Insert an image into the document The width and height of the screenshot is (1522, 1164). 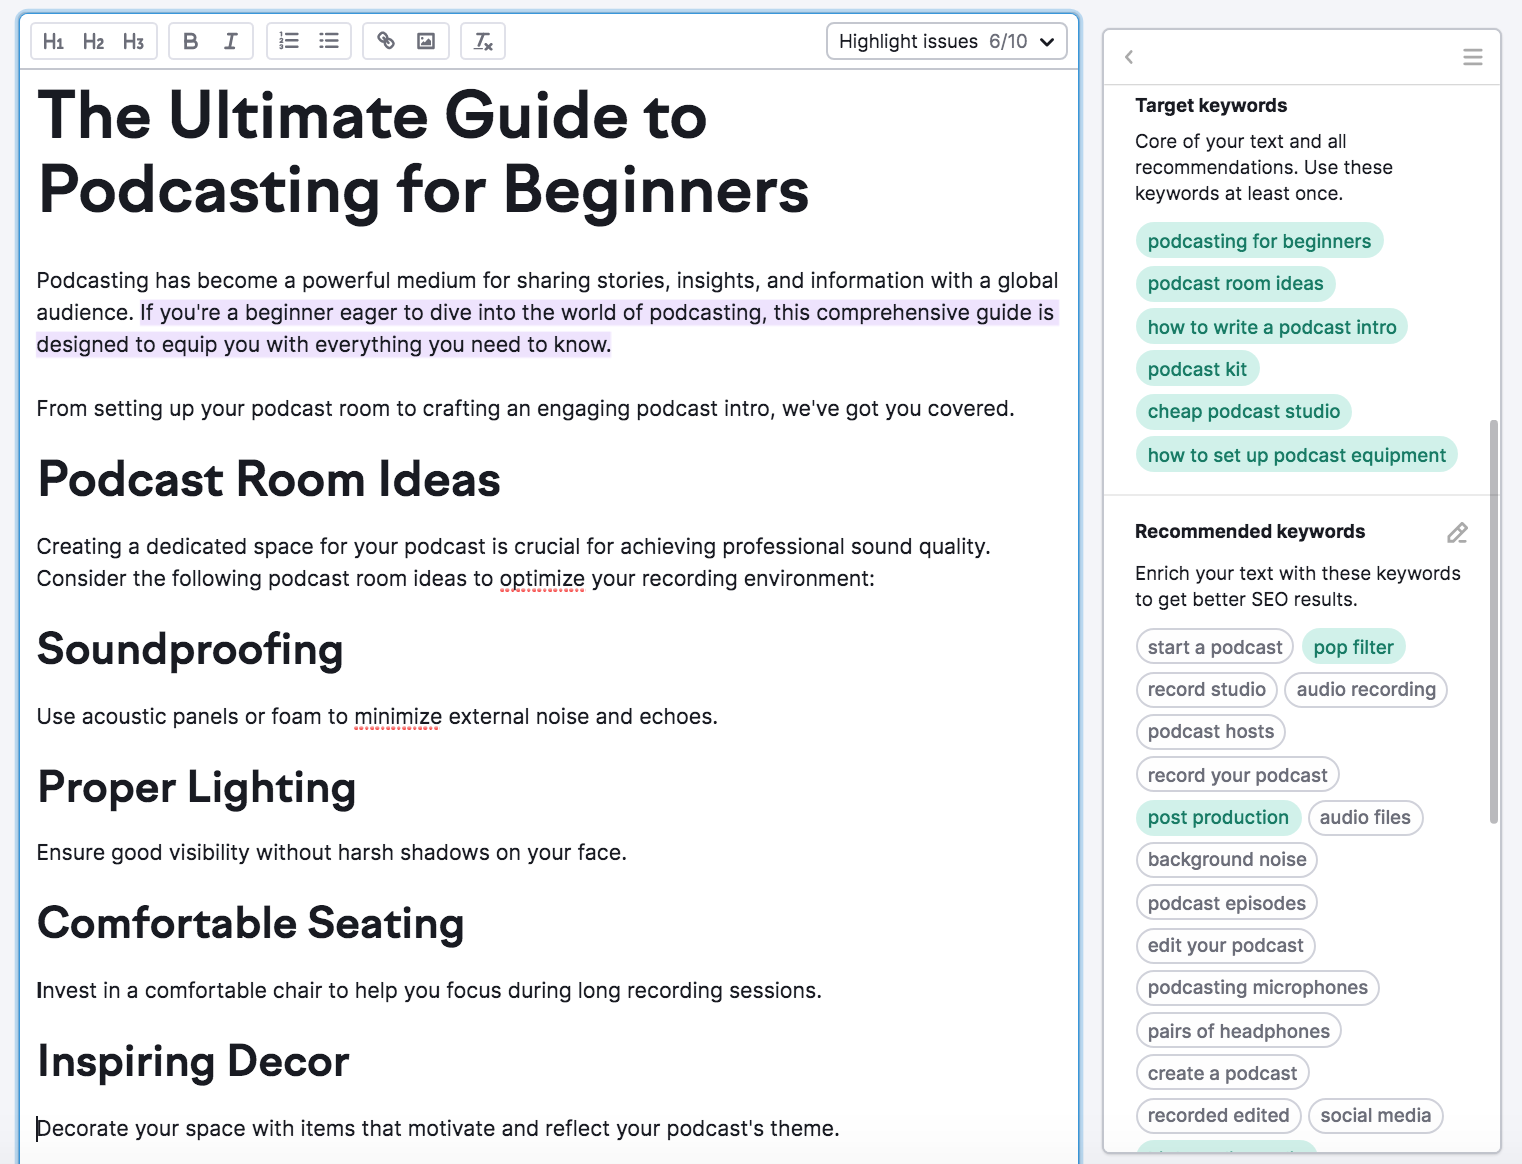pyautogui.click(x=426, y=41)
